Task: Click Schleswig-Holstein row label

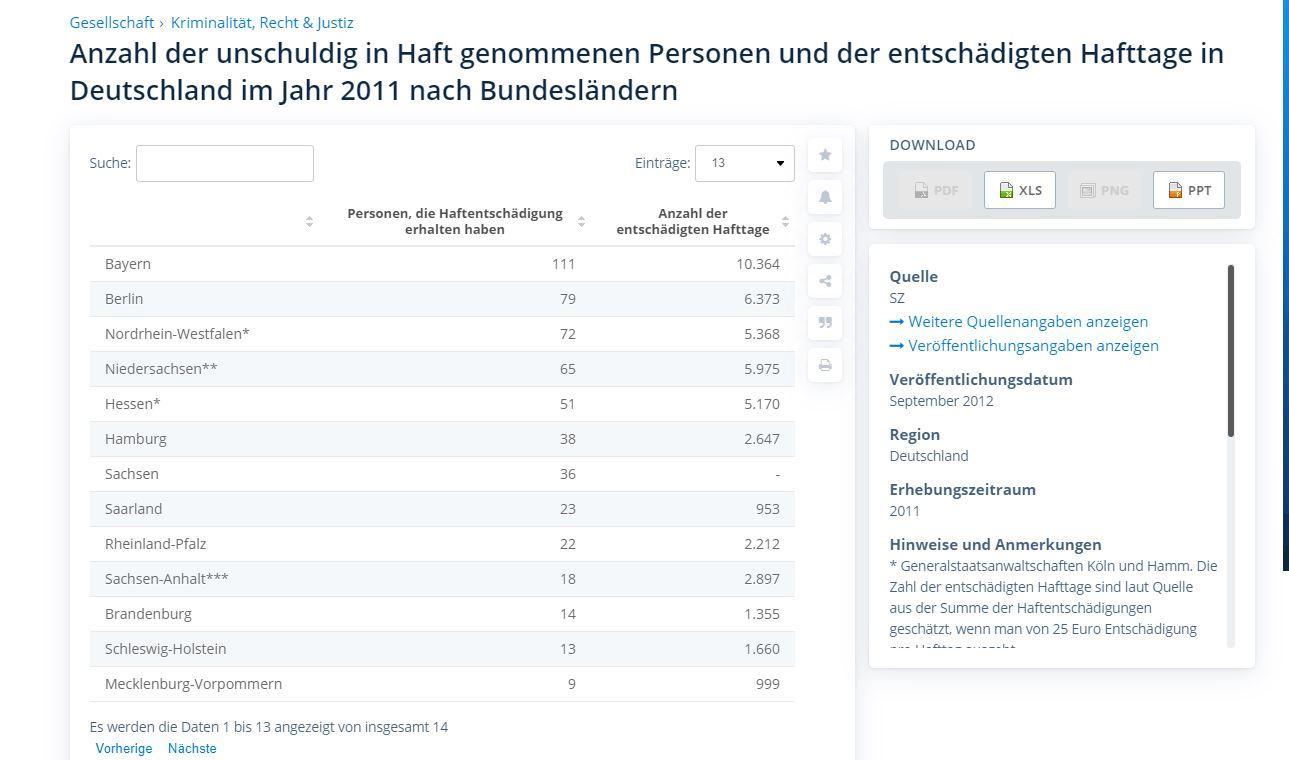Action: pyautogui.click(x=166, y=649)
